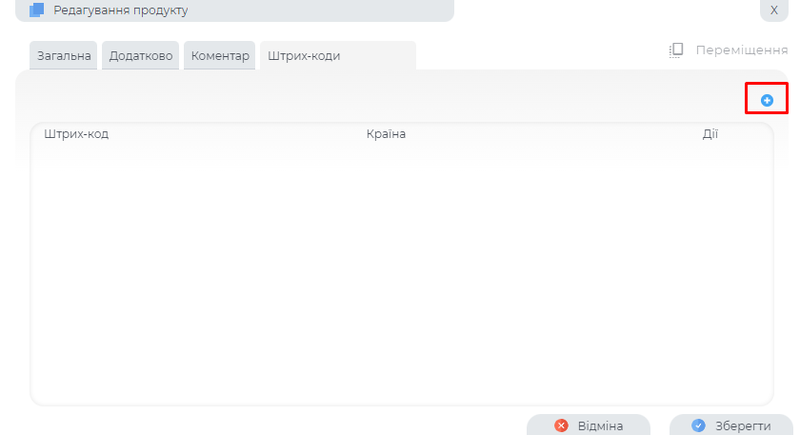Viewport: 800px width, 435px height.
Task: Click the Країна column header
Action: [x=386, y=134]
